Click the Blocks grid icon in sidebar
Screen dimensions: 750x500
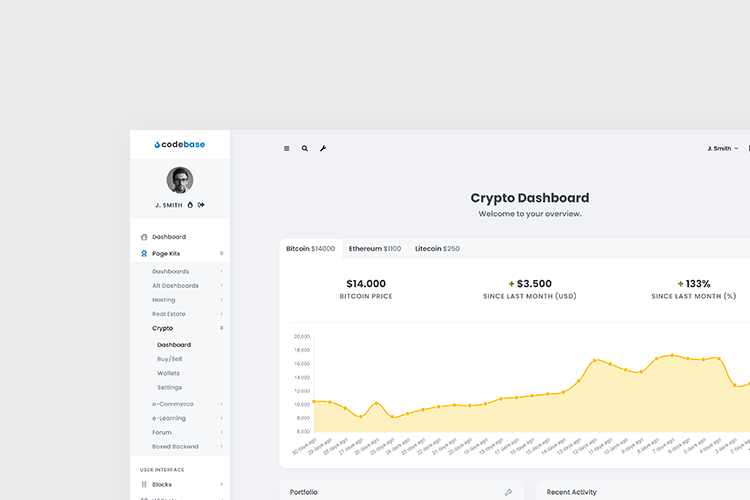[x=144, y=484]
